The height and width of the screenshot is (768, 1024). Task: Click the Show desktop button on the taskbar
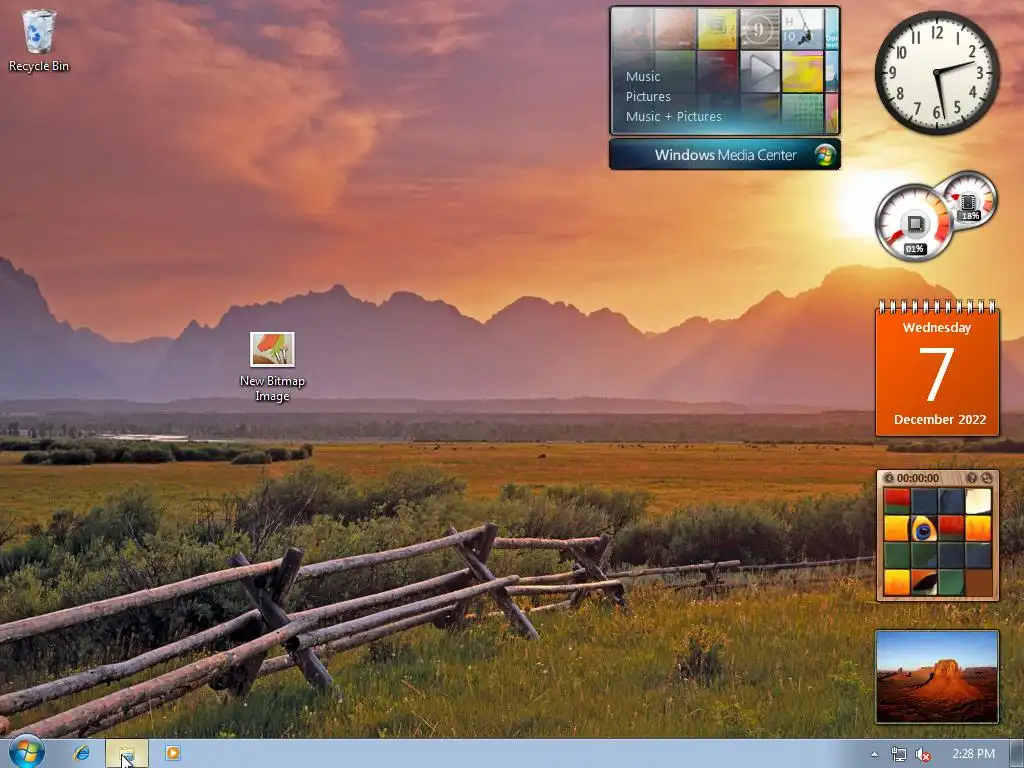[1017, 754]
